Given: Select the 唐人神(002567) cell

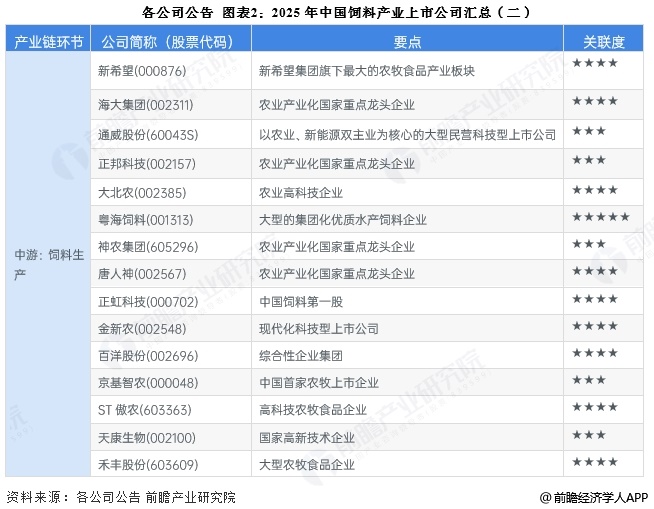Looking at the screenshot, I should [x=171, y=274].
